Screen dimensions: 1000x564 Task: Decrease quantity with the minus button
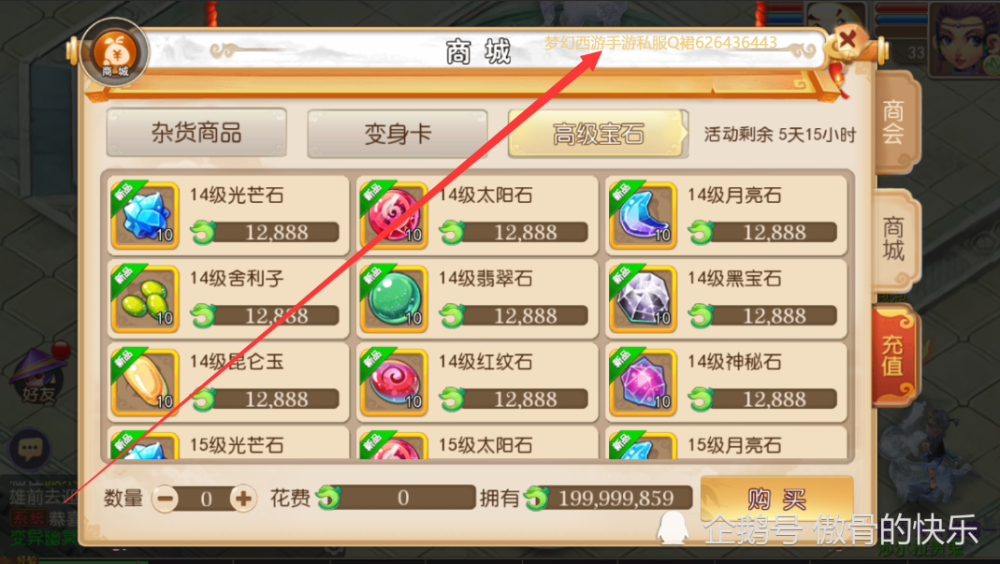pos(166,498)
